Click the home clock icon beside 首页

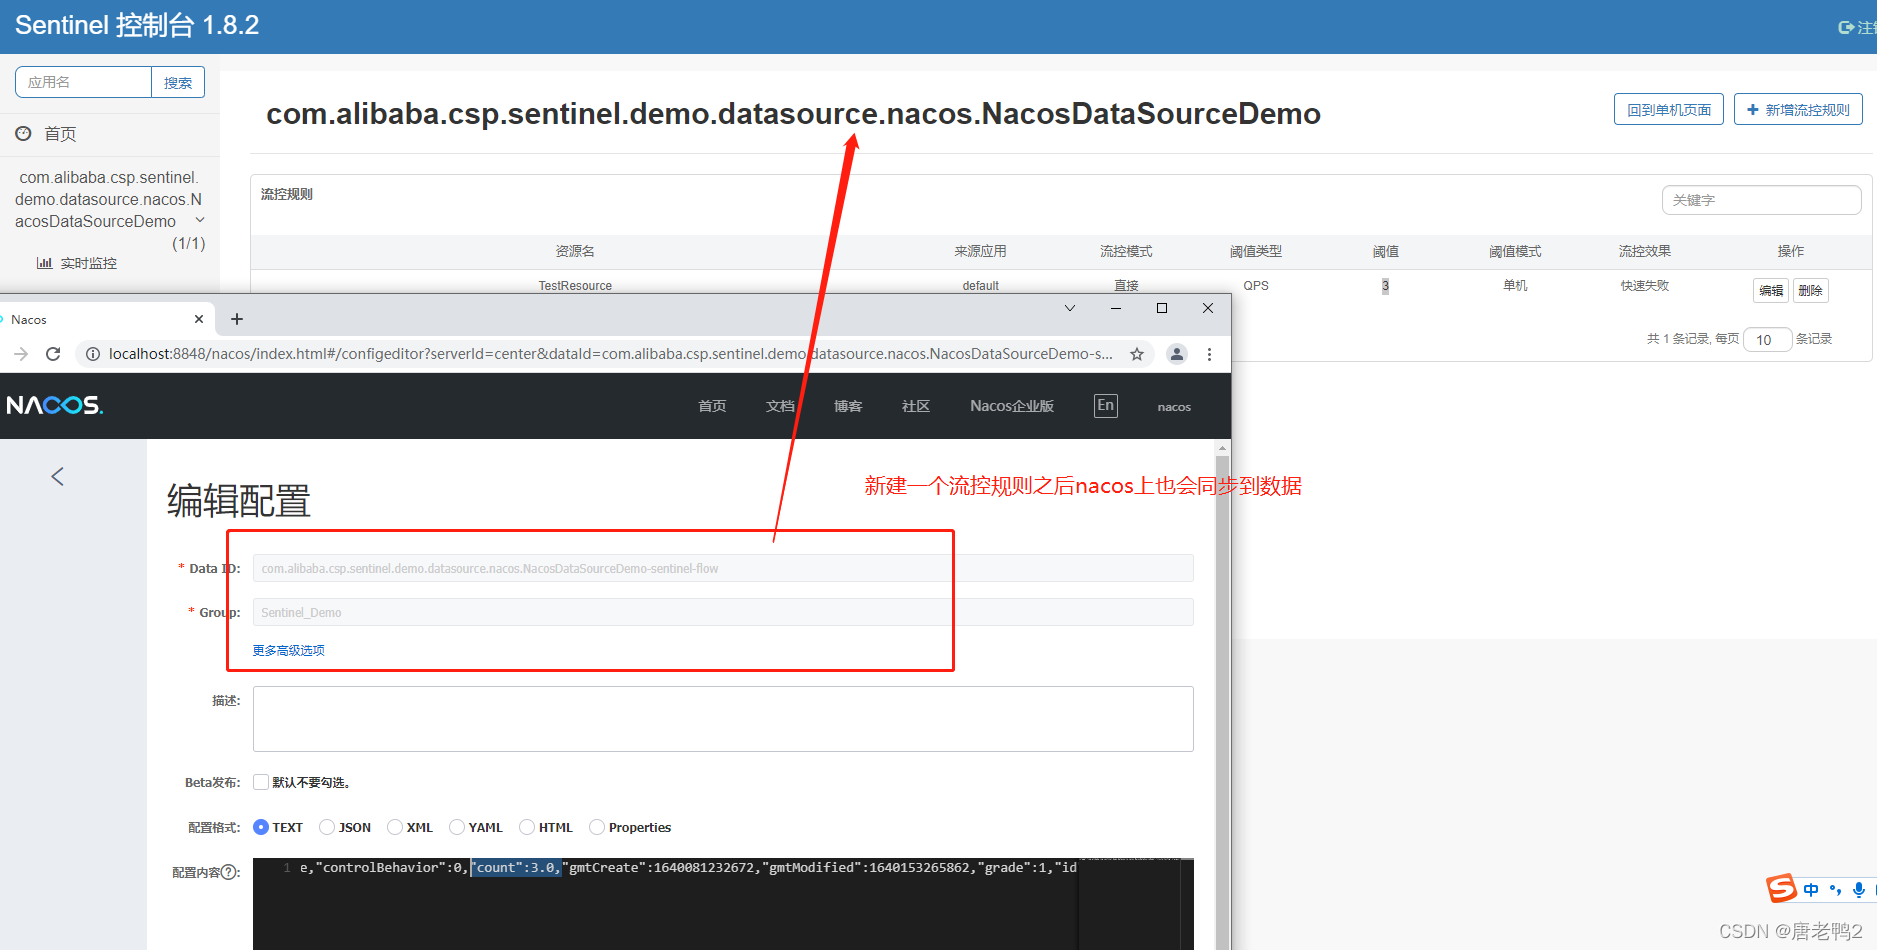[23, 133]
